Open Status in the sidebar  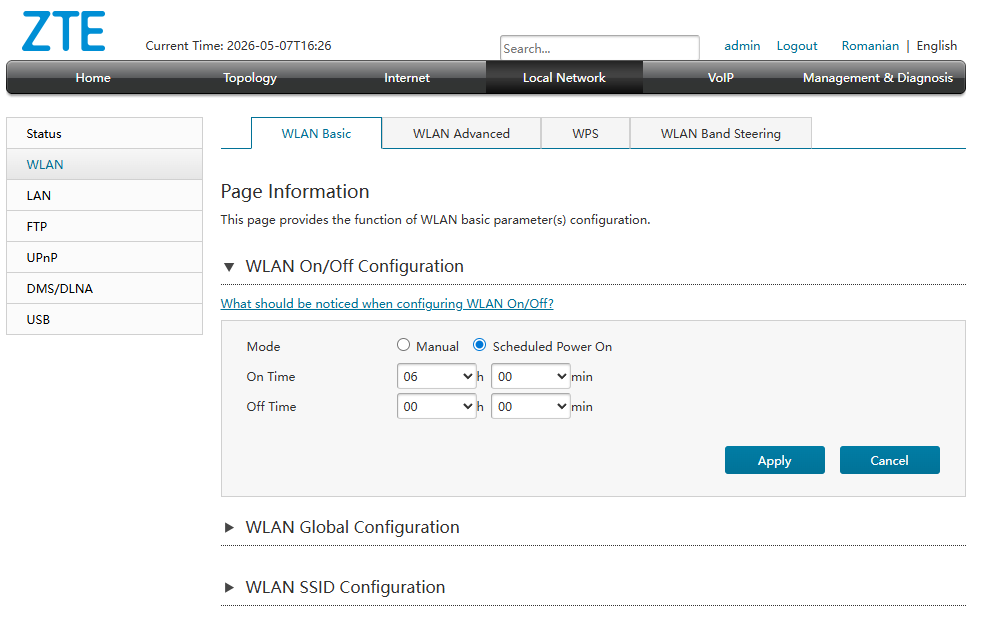pyautogui.click(x=105, y=133)
